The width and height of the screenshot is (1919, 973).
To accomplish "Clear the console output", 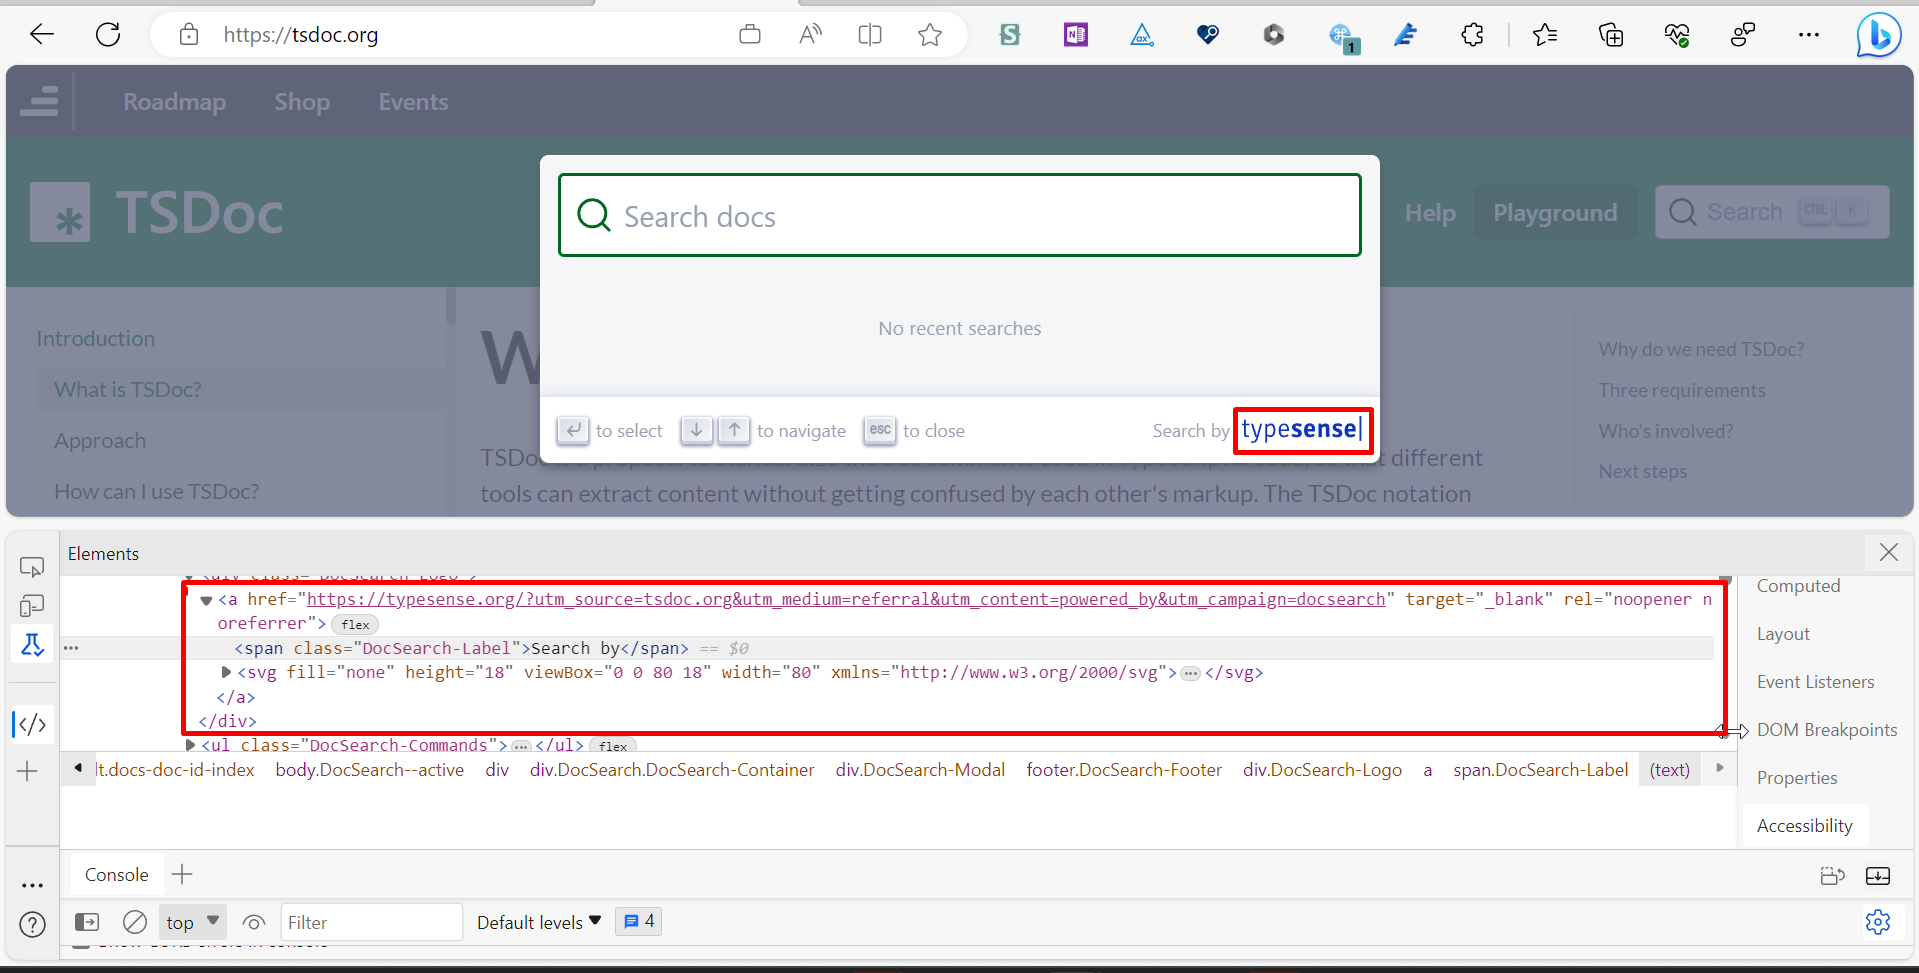I will (x=135, y=921).
